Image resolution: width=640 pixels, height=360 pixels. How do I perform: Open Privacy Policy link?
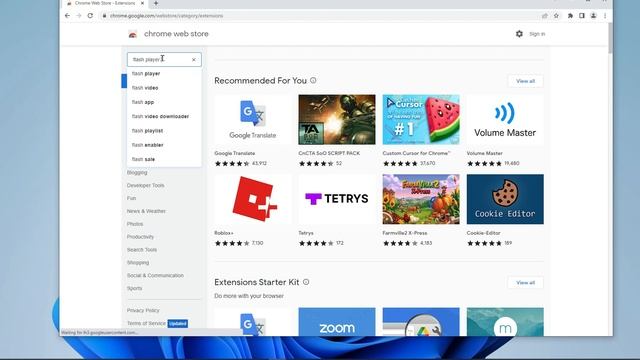[143, 310]
